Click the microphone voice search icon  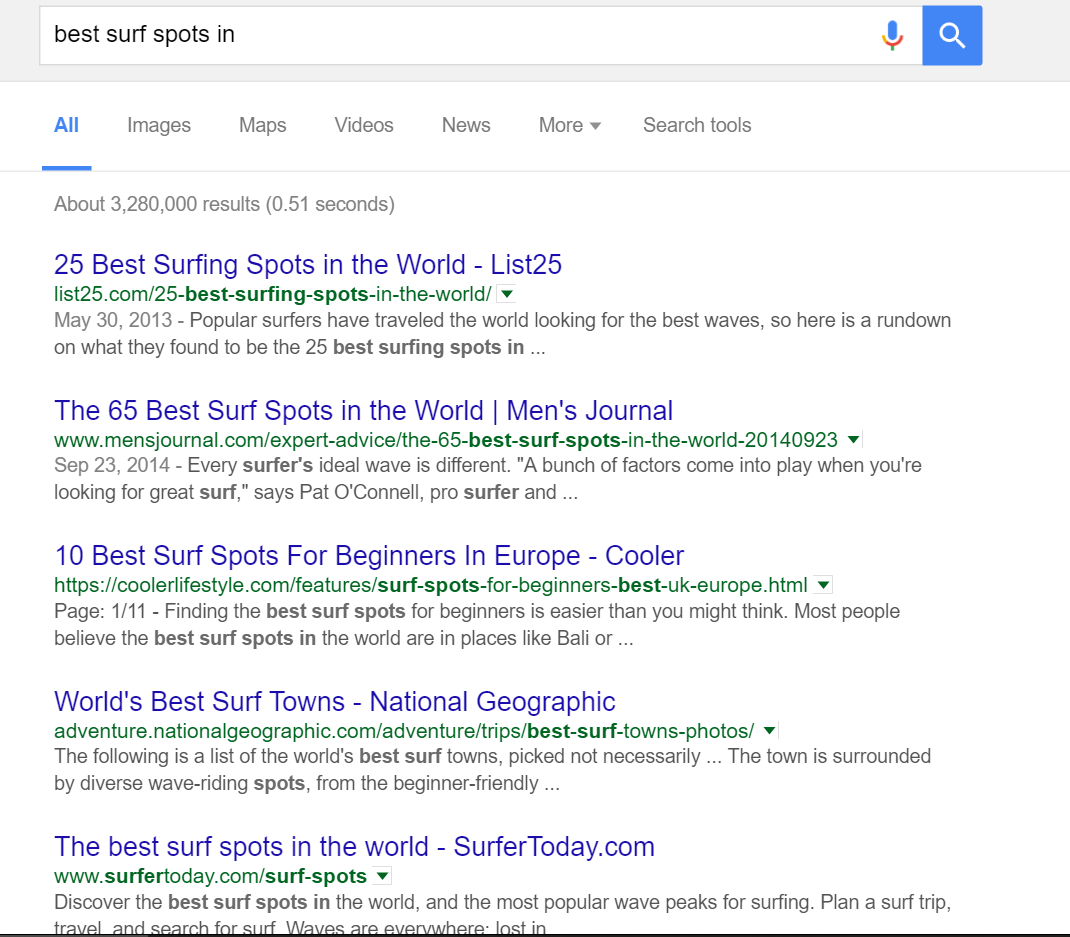[892, 35]
